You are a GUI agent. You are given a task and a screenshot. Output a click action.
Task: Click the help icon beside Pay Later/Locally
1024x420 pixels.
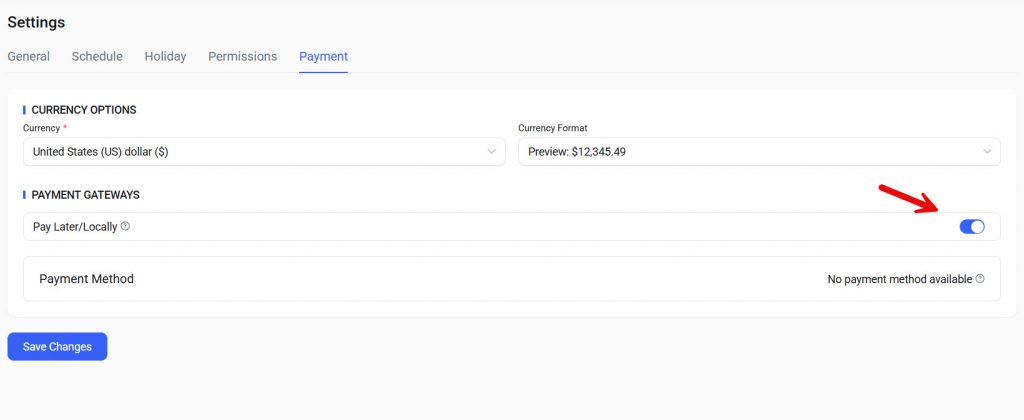tap(125, 226)
